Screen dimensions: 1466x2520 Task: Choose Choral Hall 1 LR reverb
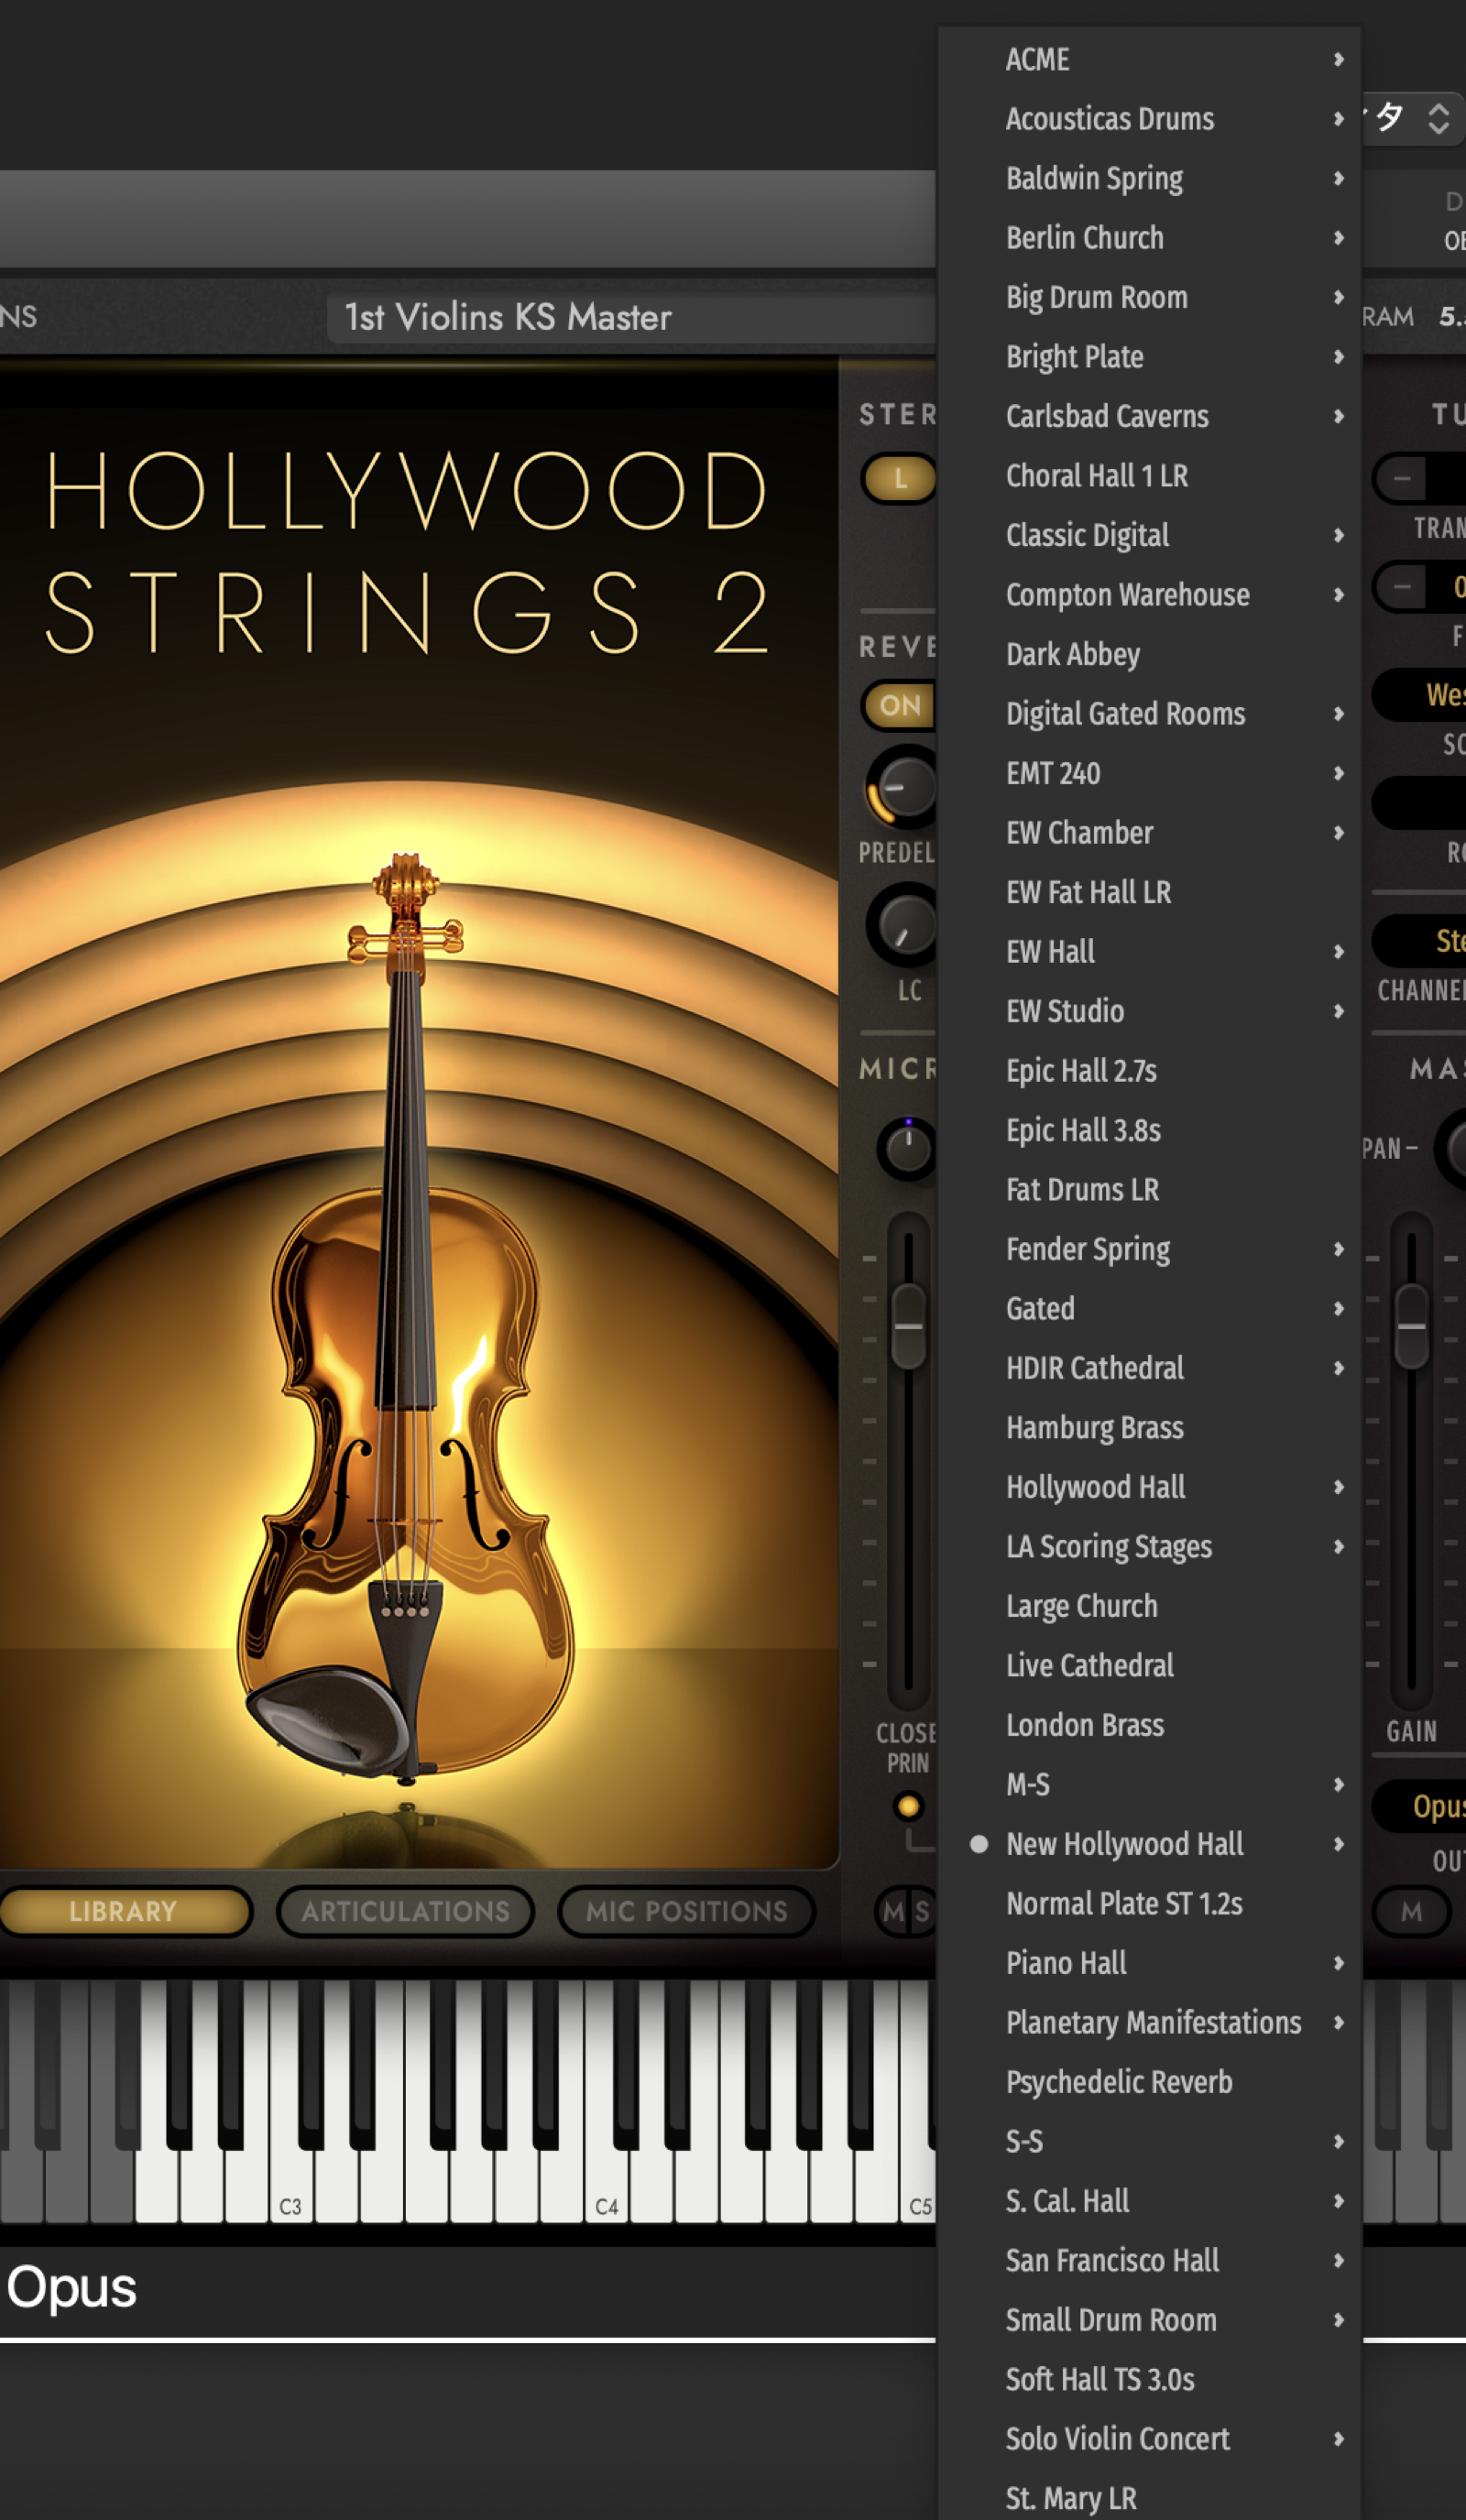pyautogui.click(x=1149, y=476)
